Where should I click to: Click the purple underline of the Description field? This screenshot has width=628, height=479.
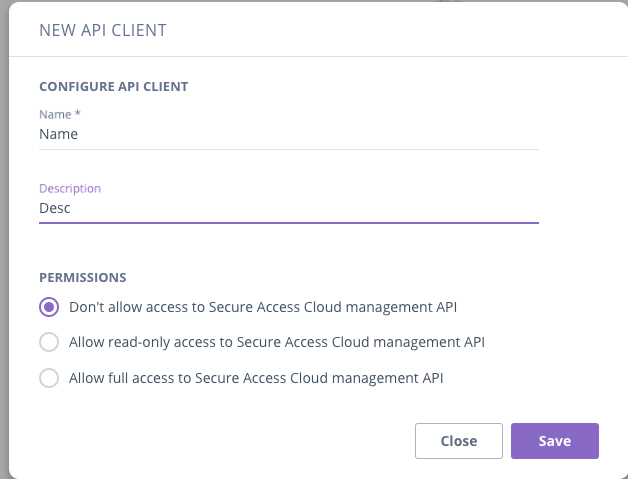pyautogui.click(x=289, y=222)
